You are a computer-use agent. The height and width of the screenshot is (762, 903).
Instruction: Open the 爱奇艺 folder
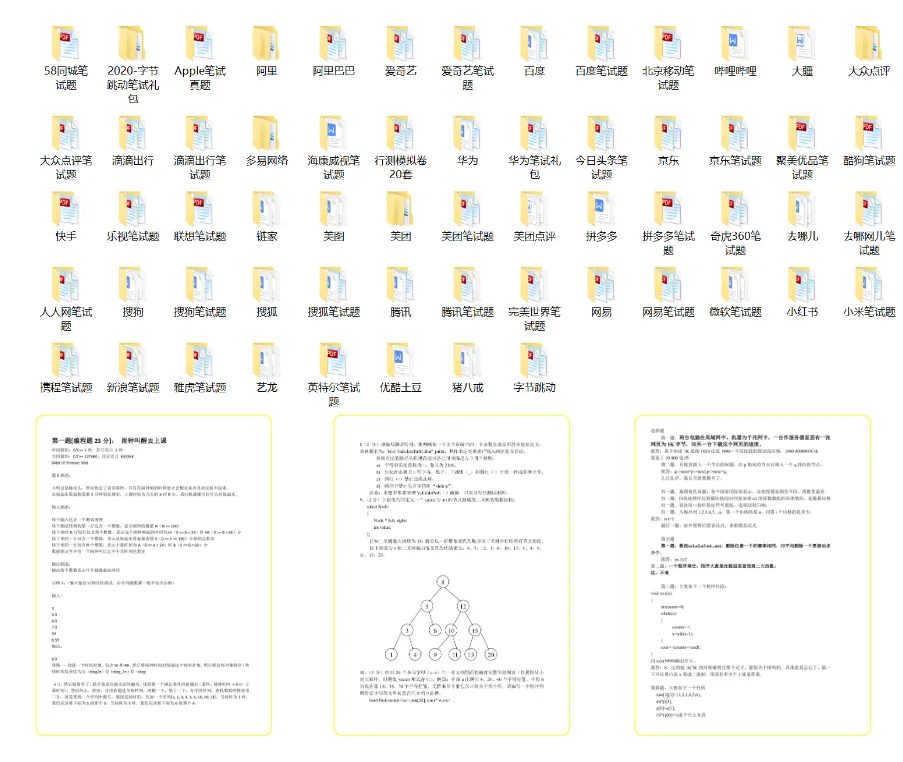tap(401, 43)
